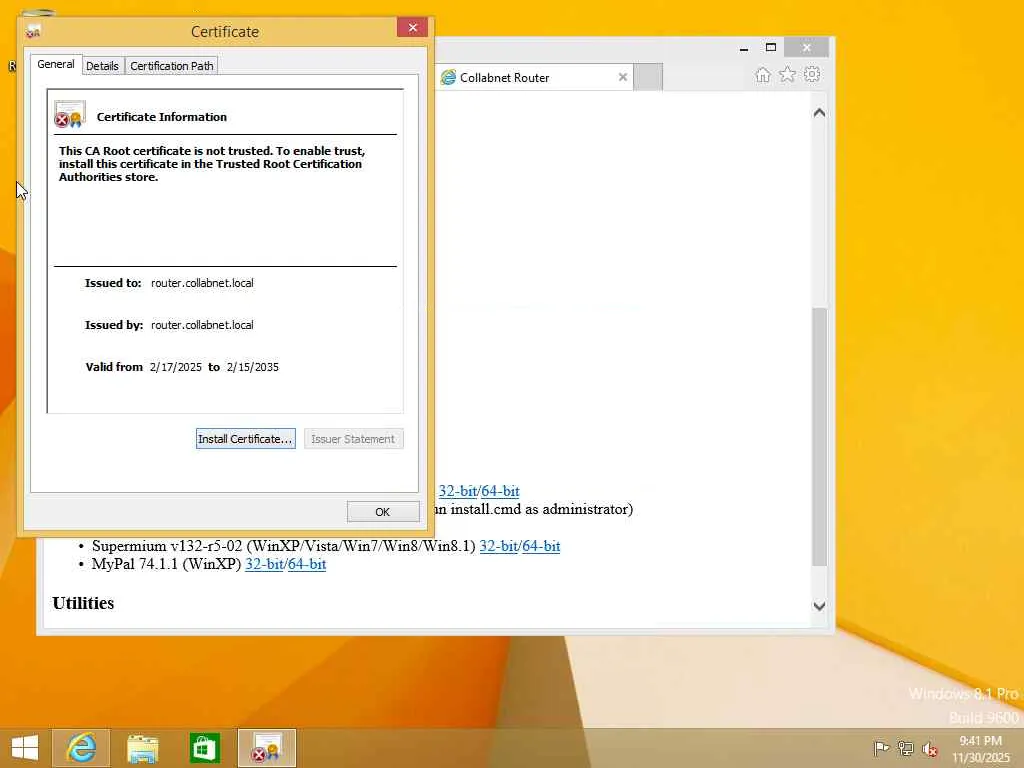Click the Internet Explorer logo on Collabnet Router tab
This screenshot has height=768, width=1024.
(x=448, y=78)
